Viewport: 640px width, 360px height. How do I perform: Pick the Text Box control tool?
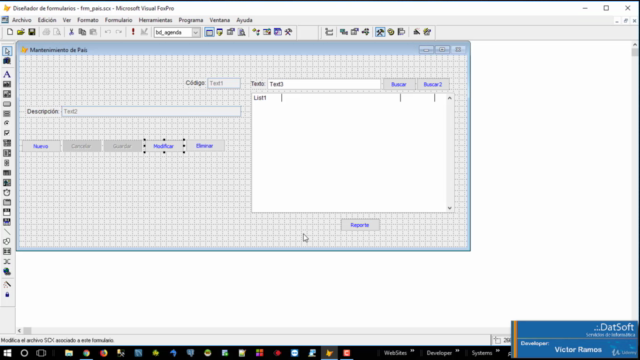click(x=7, y=84)
